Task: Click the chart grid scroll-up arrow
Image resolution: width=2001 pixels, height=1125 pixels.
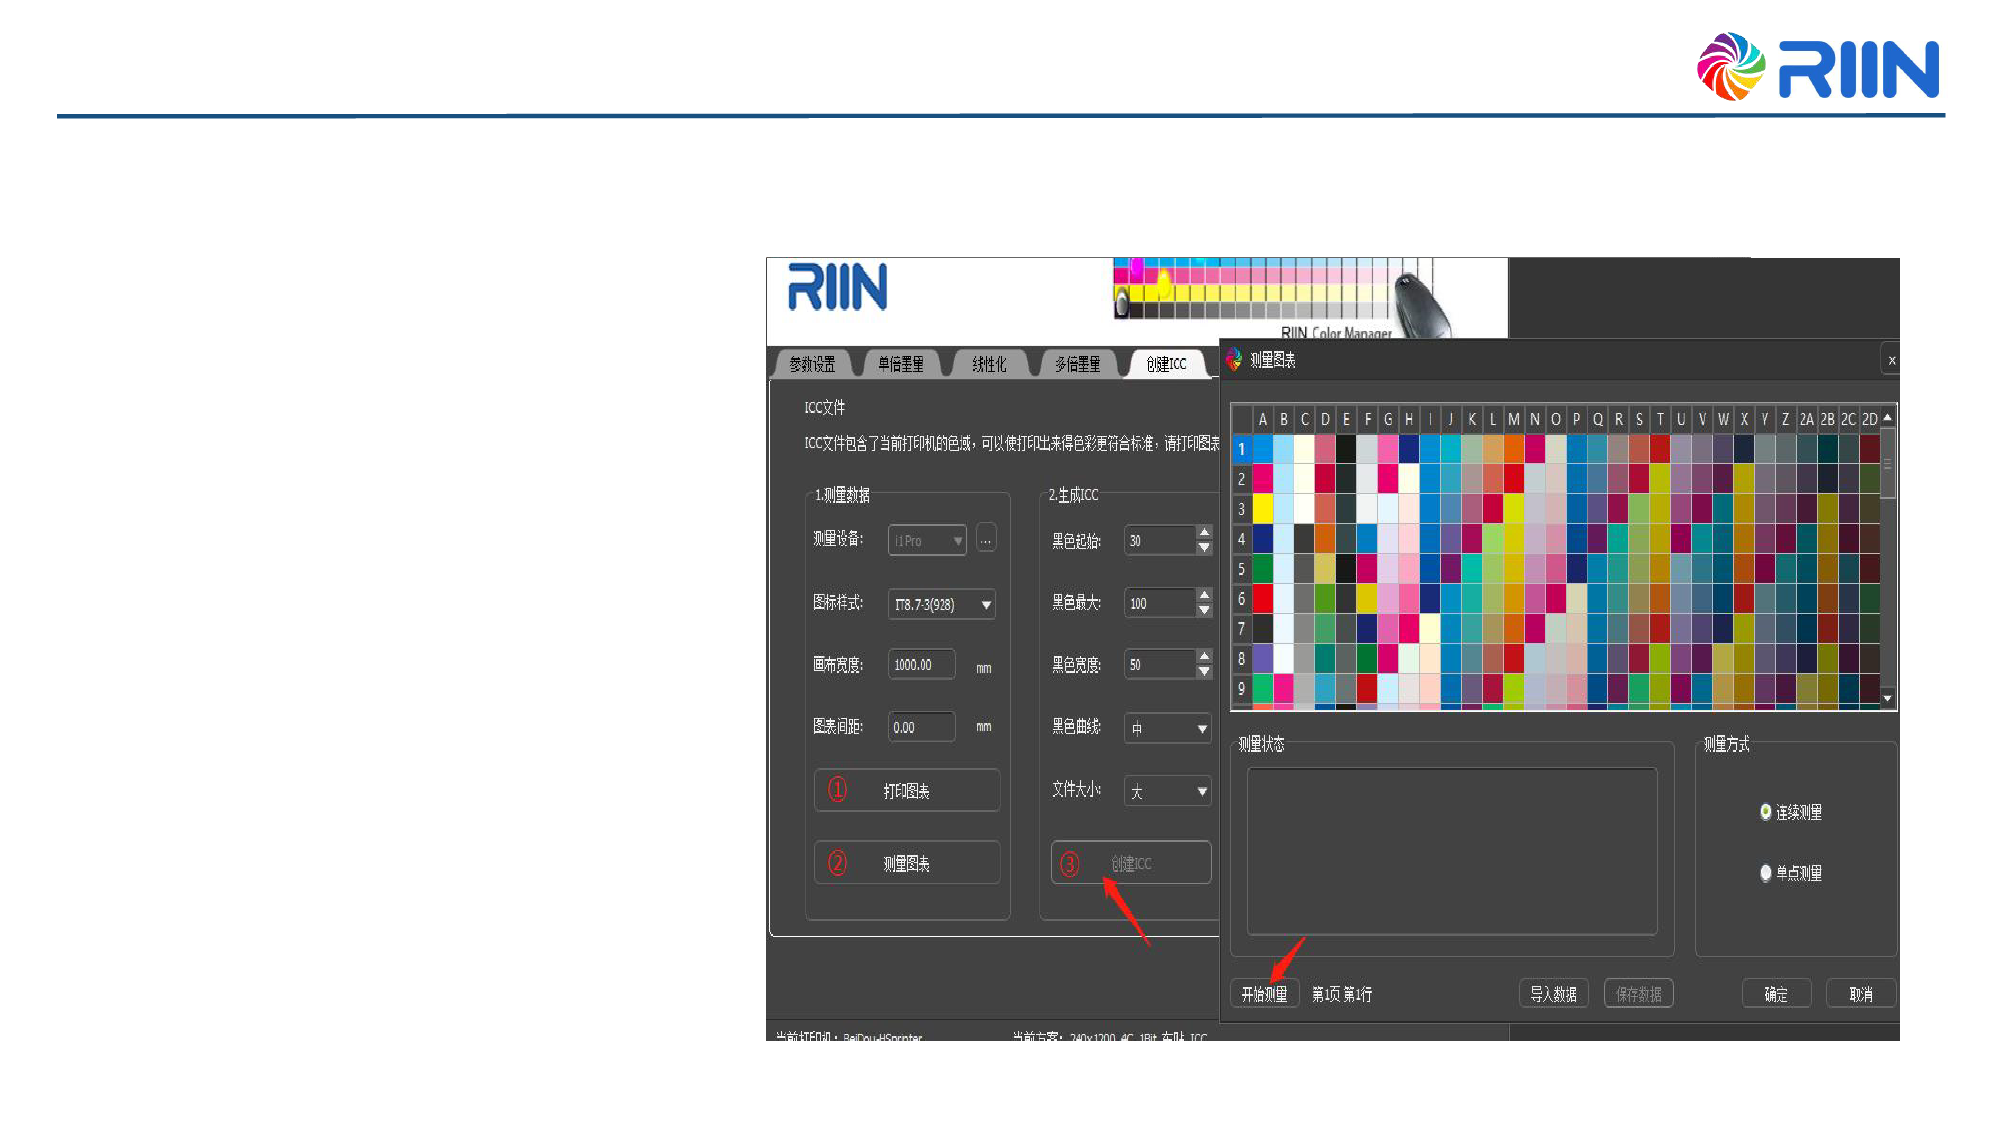Action: [1887, 418]
